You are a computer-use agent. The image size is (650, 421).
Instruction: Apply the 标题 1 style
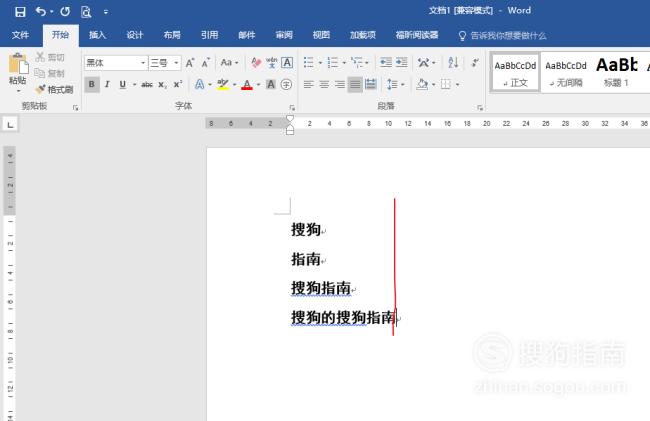point(616,72)
